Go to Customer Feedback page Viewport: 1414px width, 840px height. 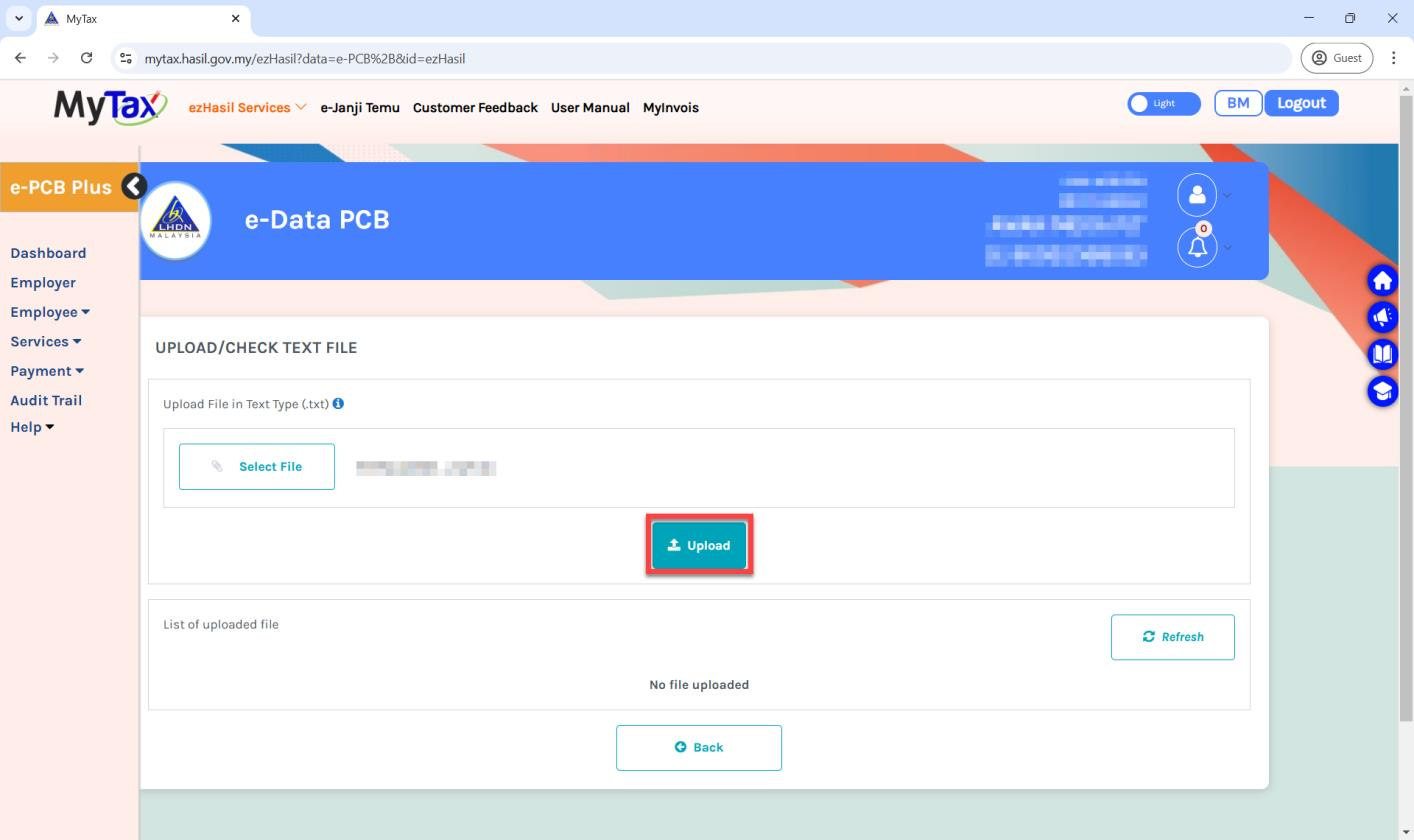coord(476,107)
